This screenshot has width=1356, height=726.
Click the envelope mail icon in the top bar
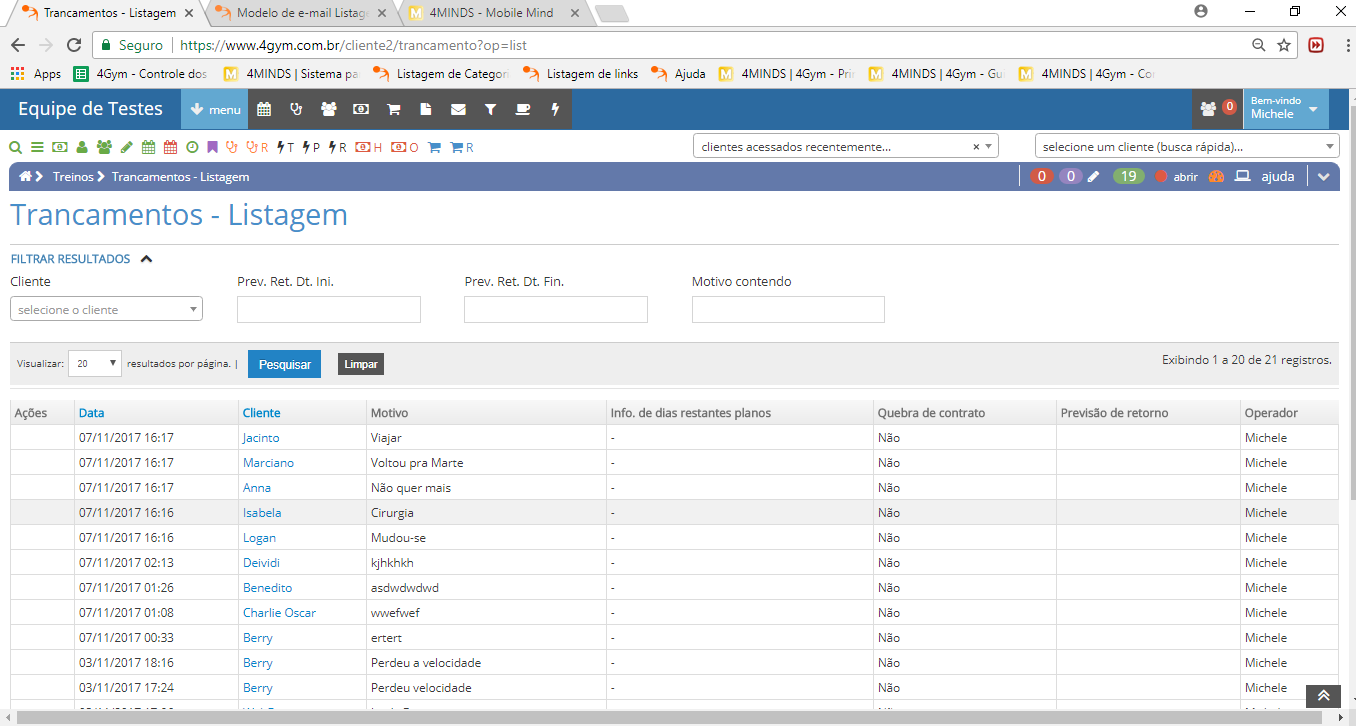(458, 109)
